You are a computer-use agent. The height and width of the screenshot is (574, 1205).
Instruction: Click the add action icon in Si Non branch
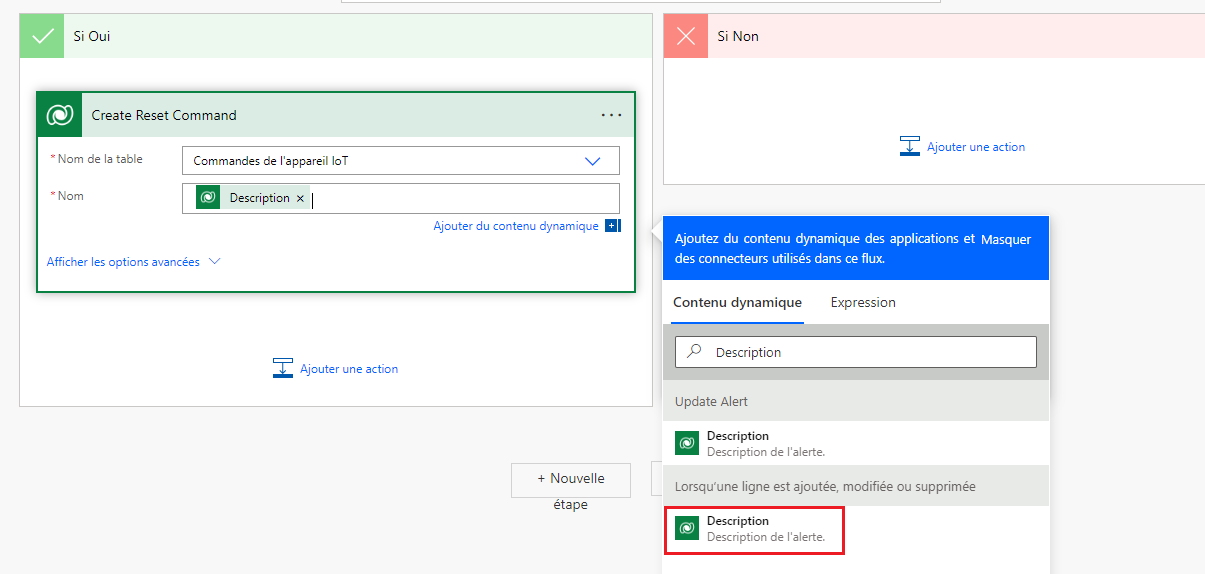coord(909,146)
